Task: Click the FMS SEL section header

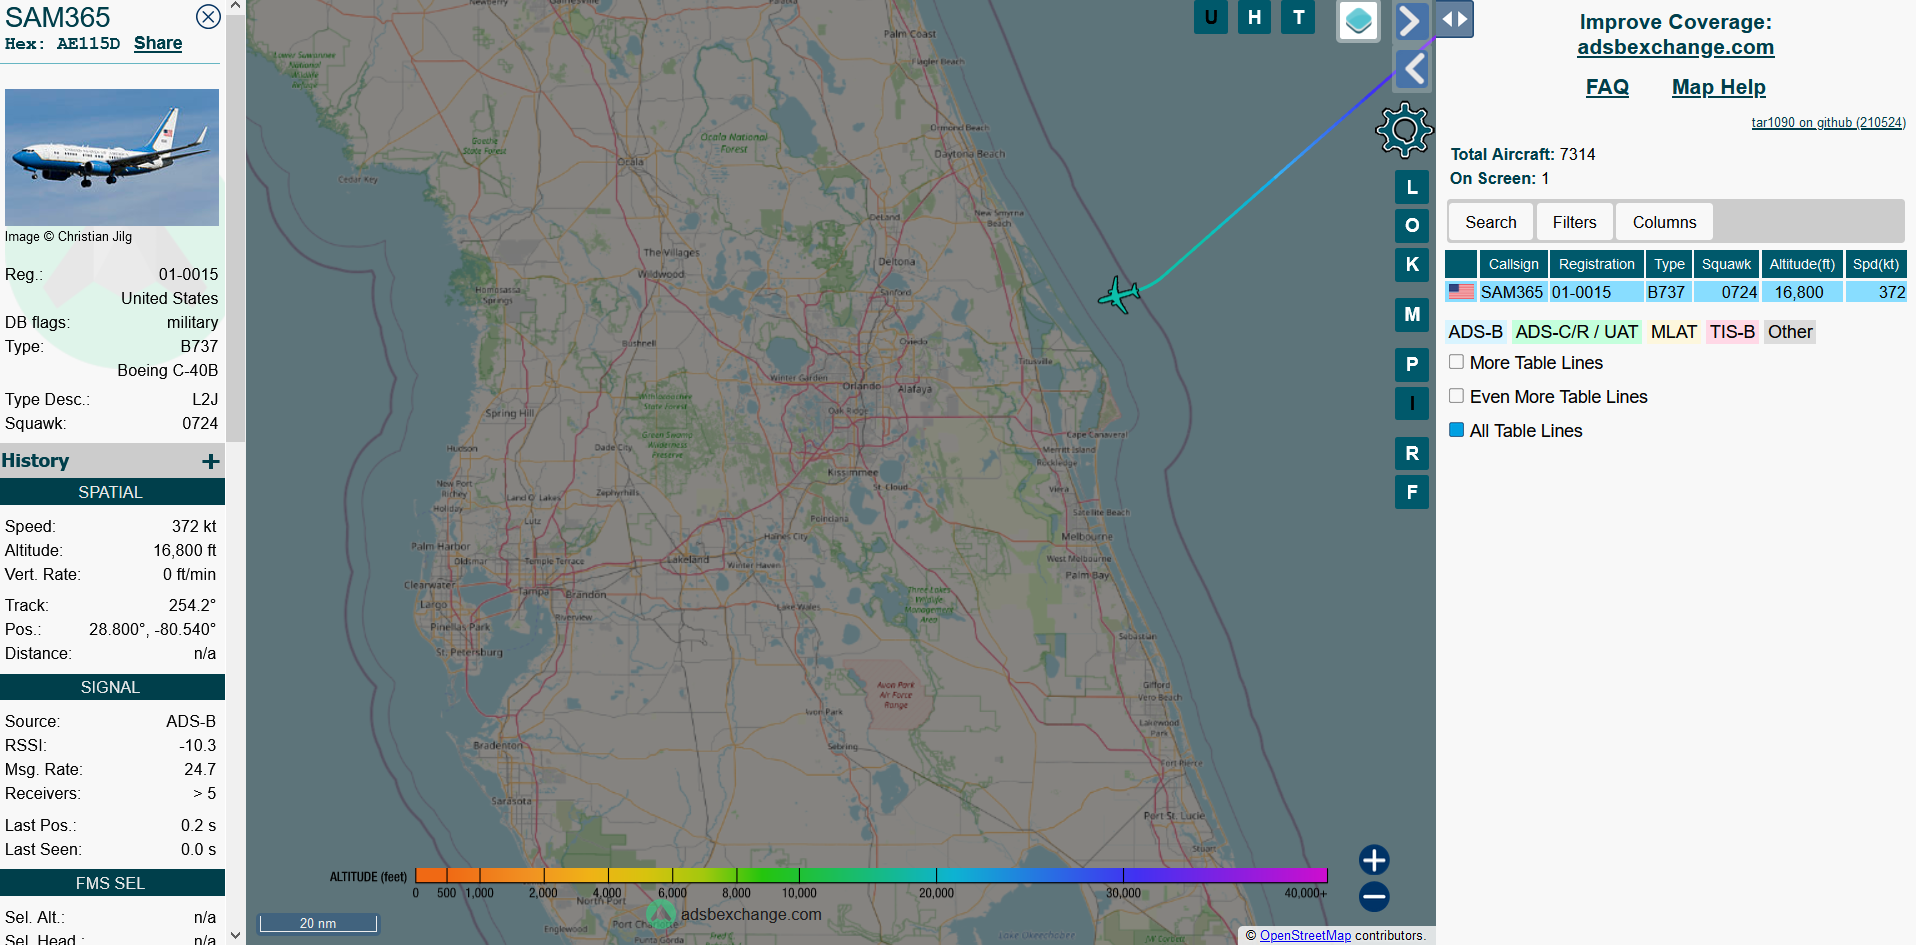Action: click(x=111, y=883)
